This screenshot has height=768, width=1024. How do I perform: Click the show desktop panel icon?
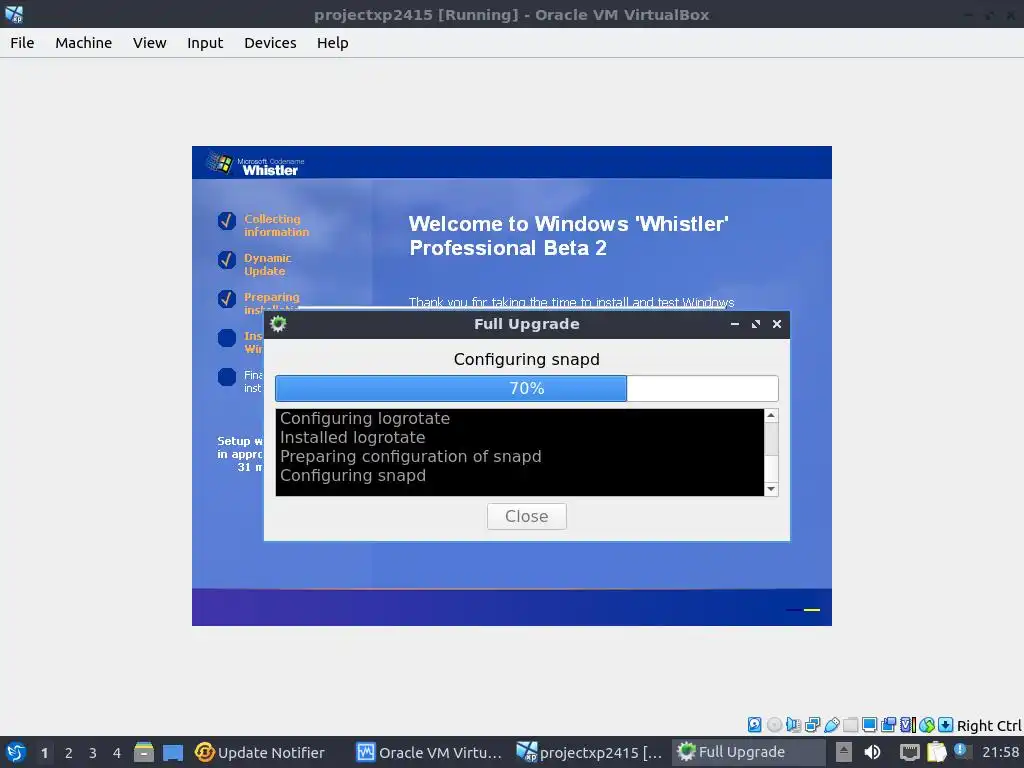pyautogui.click(x=173, y=752)
